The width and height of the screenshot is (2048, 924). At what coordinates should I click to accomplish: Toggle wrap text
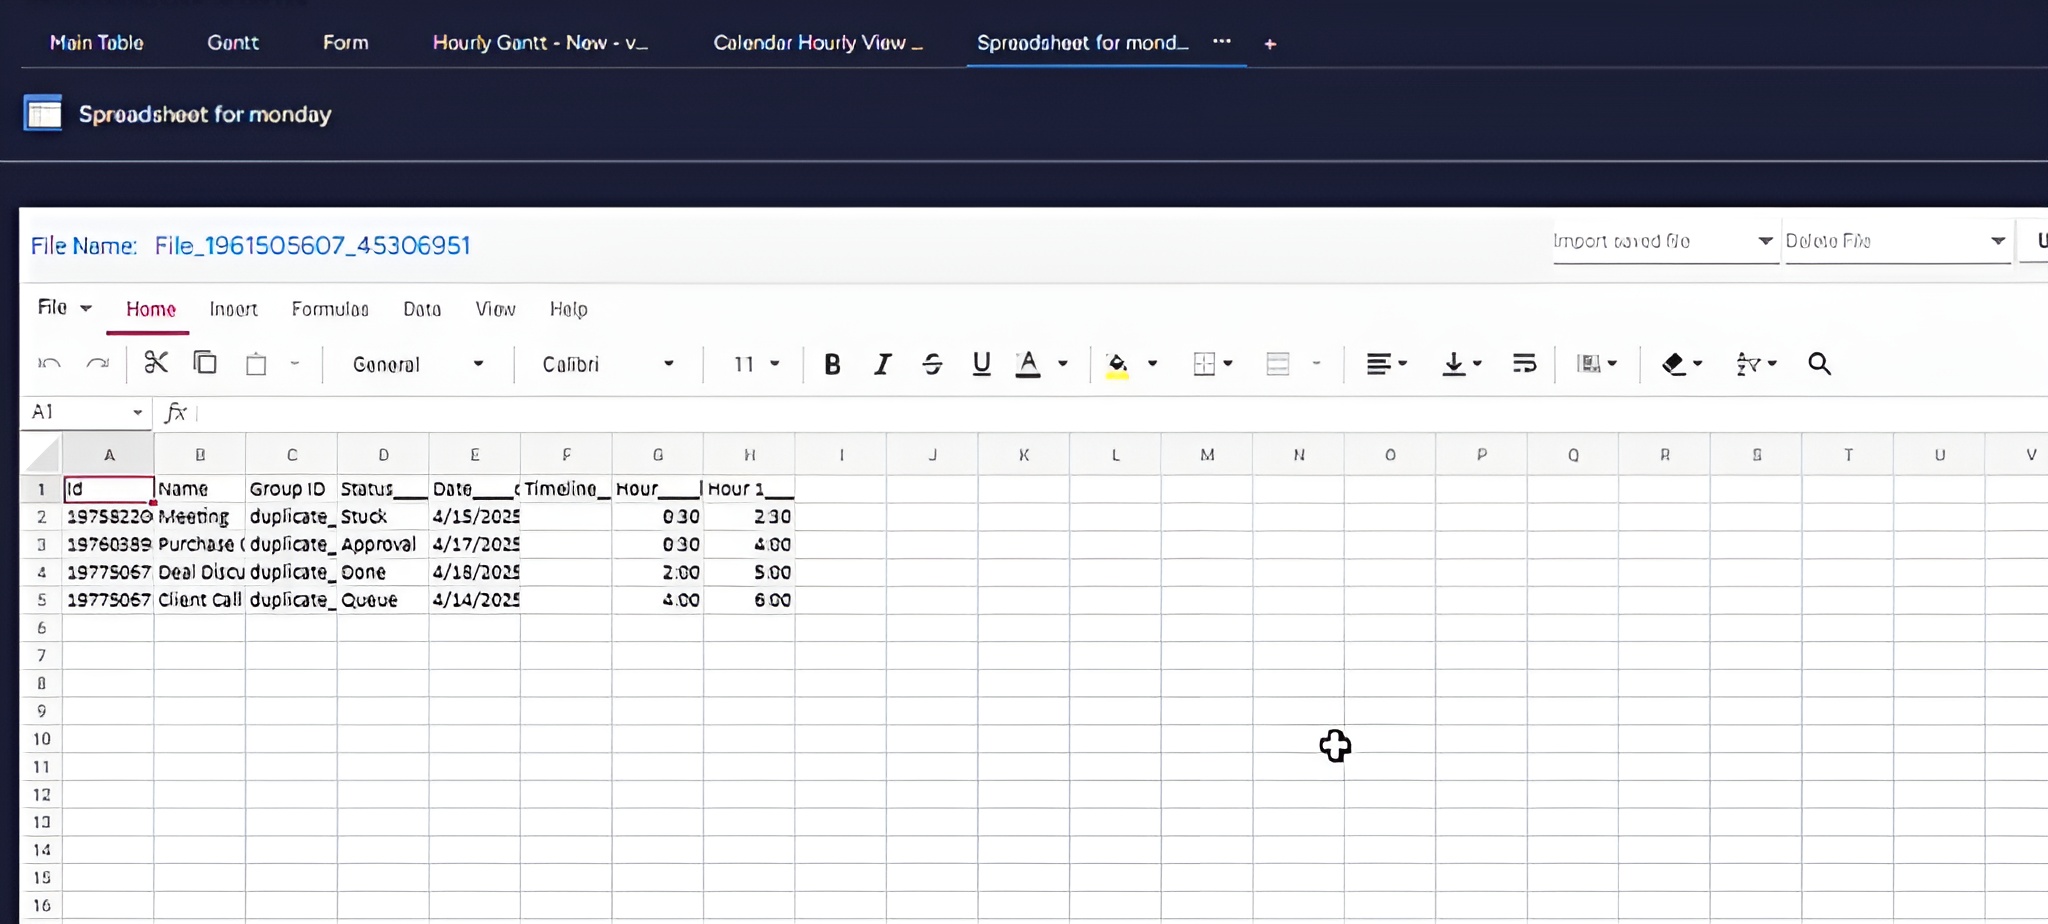click(x=1525, y=364)
